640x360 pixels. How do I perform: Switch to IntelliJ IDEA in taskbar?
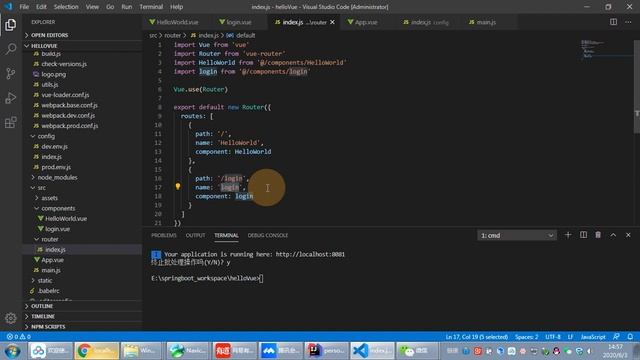tap(327, 351)
